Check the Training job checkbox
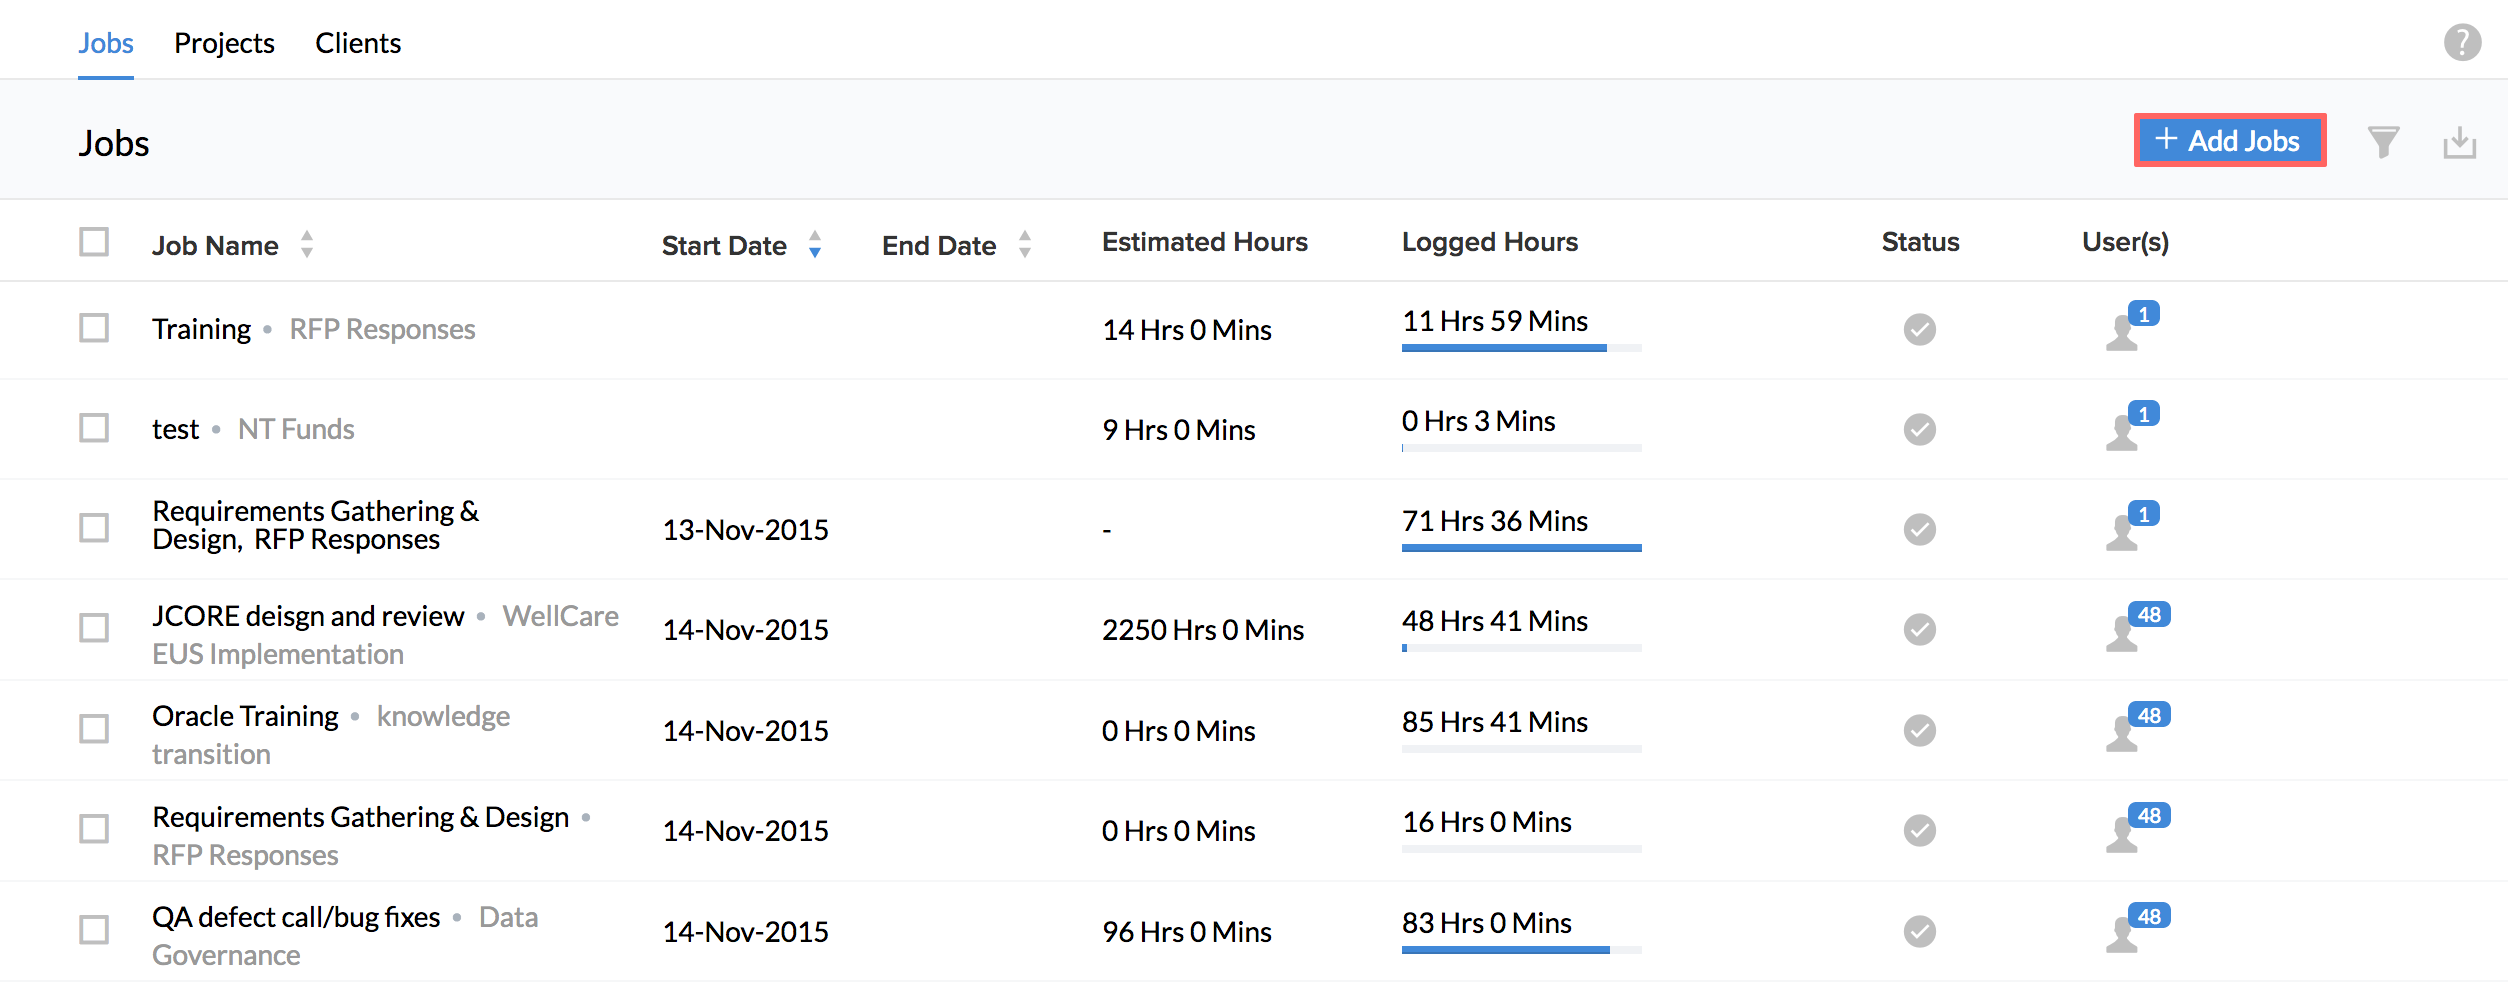This screenshot has width=2508, height=987. [x=94, y=329]
